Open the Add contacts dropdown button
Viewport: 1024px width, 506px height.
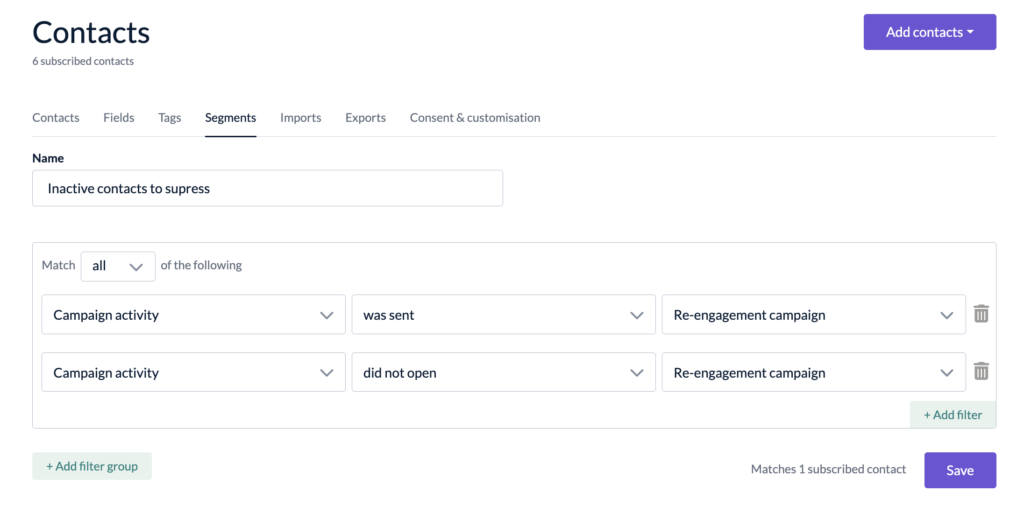click(x=929, y=32)
